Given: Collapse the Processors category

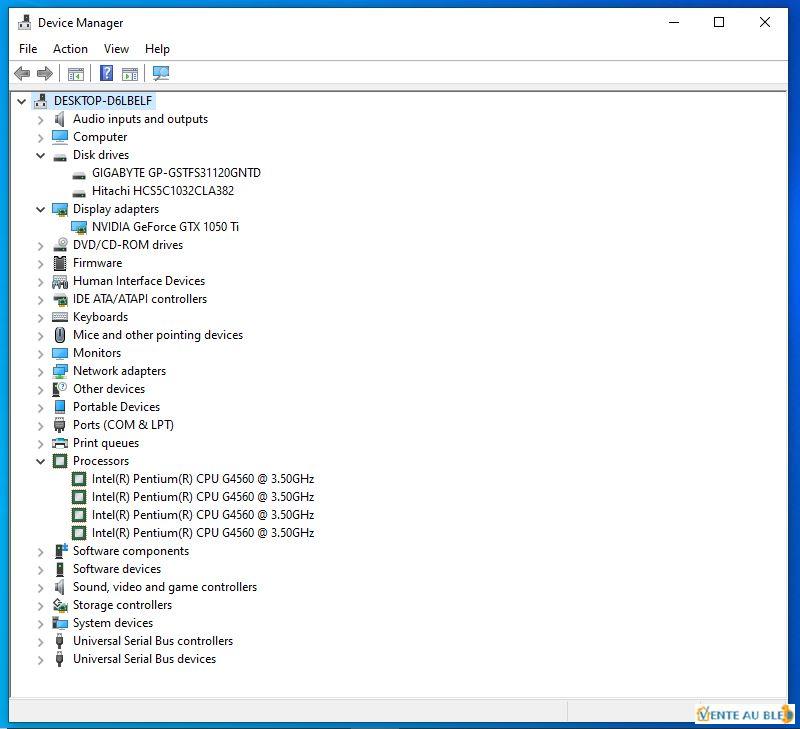Looking at the screenshot, I should pos(40,461).
